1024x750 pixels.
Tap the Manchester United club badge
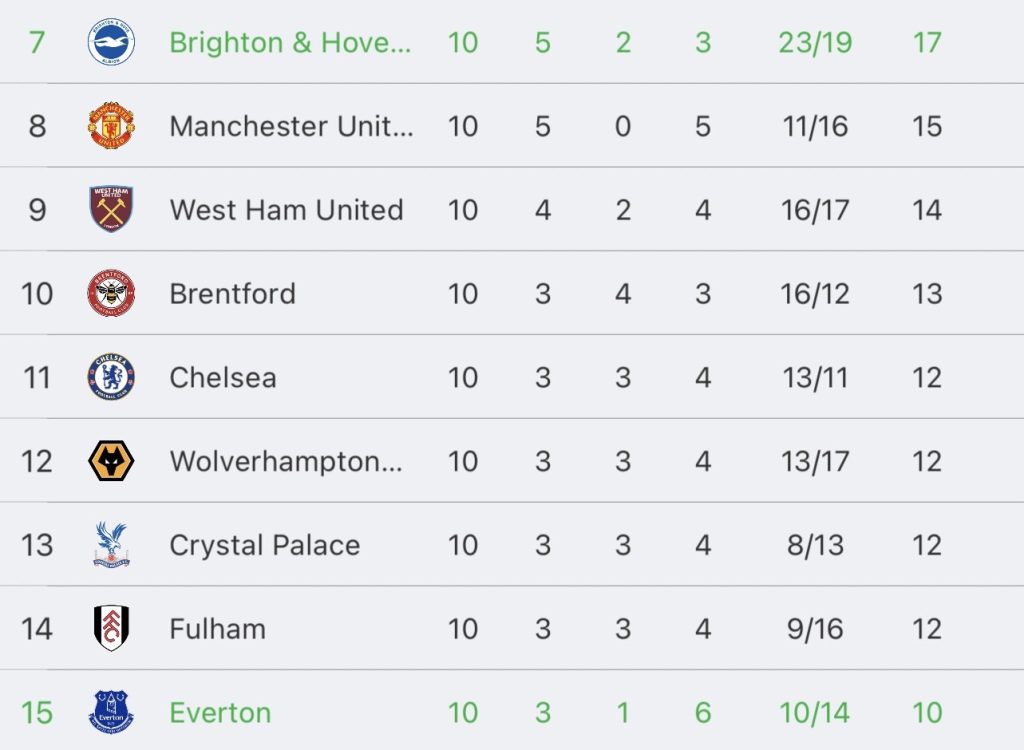click(x=111, y=126)
